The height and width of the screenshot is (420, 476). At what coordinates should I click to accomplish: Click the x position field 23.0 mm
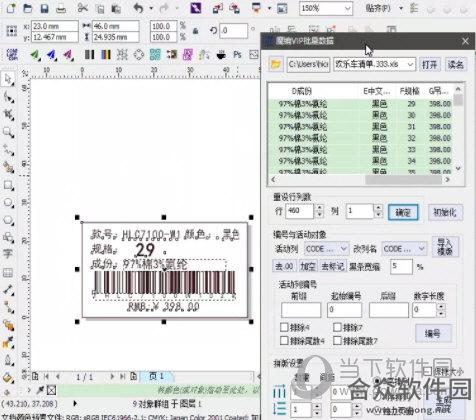[55, 26]
